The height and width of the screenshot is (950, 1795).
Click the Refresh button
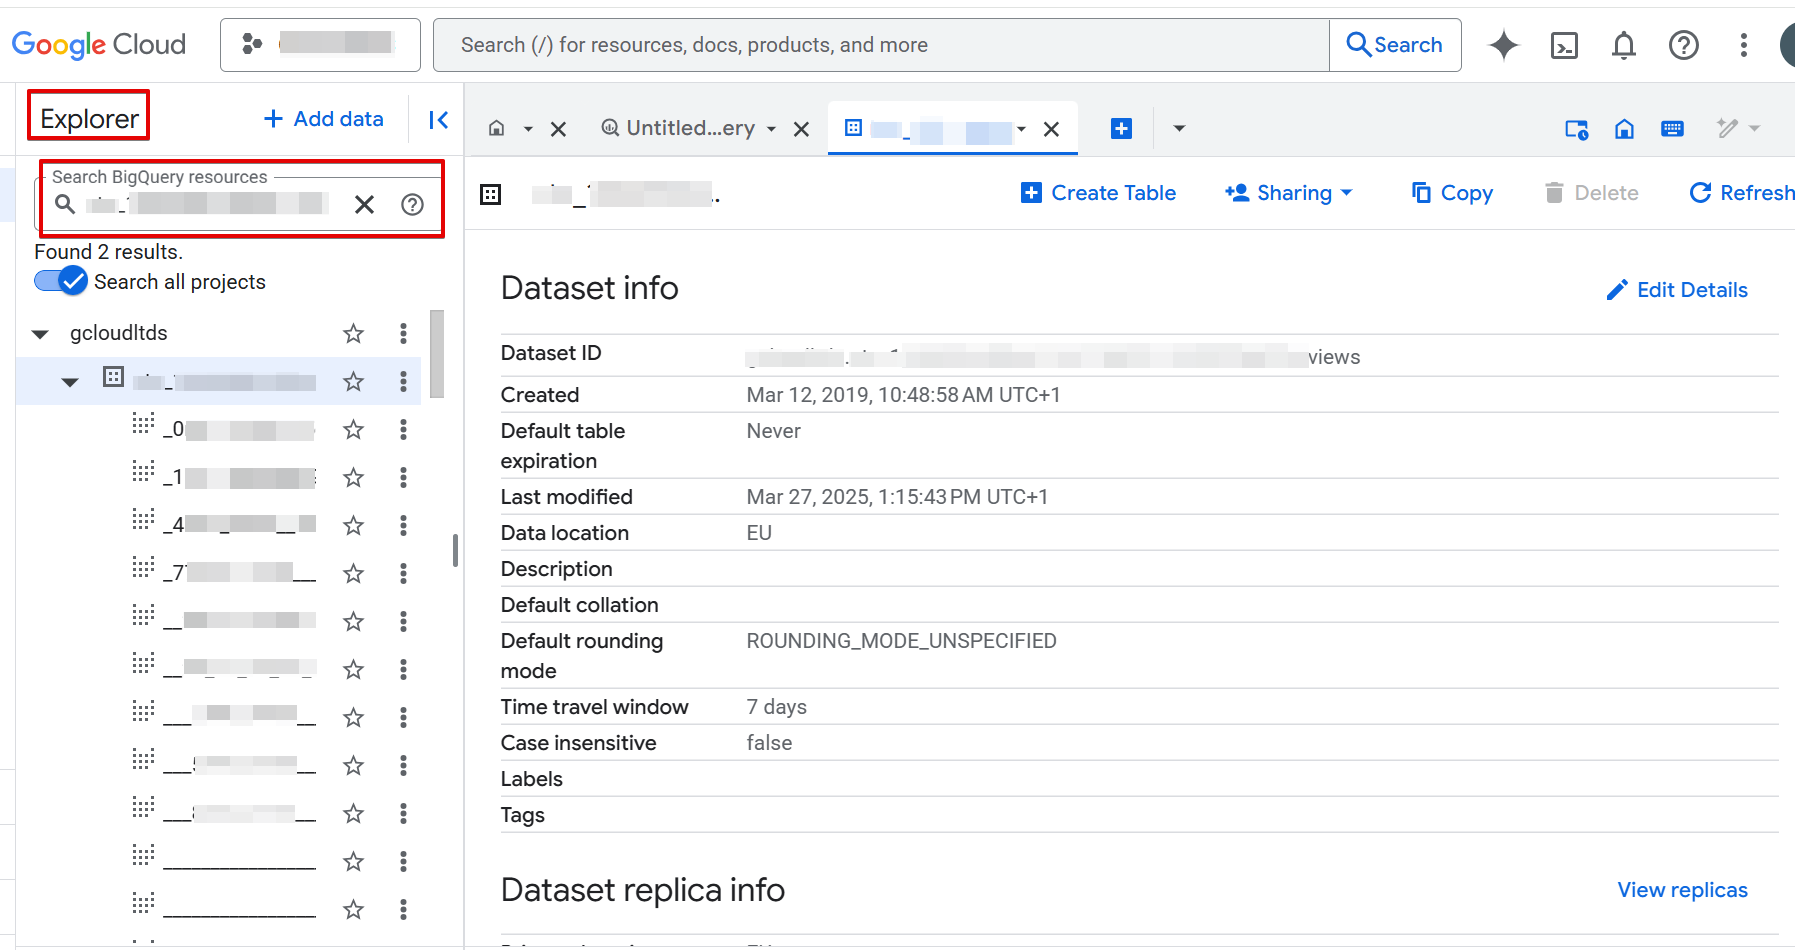pos(1742,193)
